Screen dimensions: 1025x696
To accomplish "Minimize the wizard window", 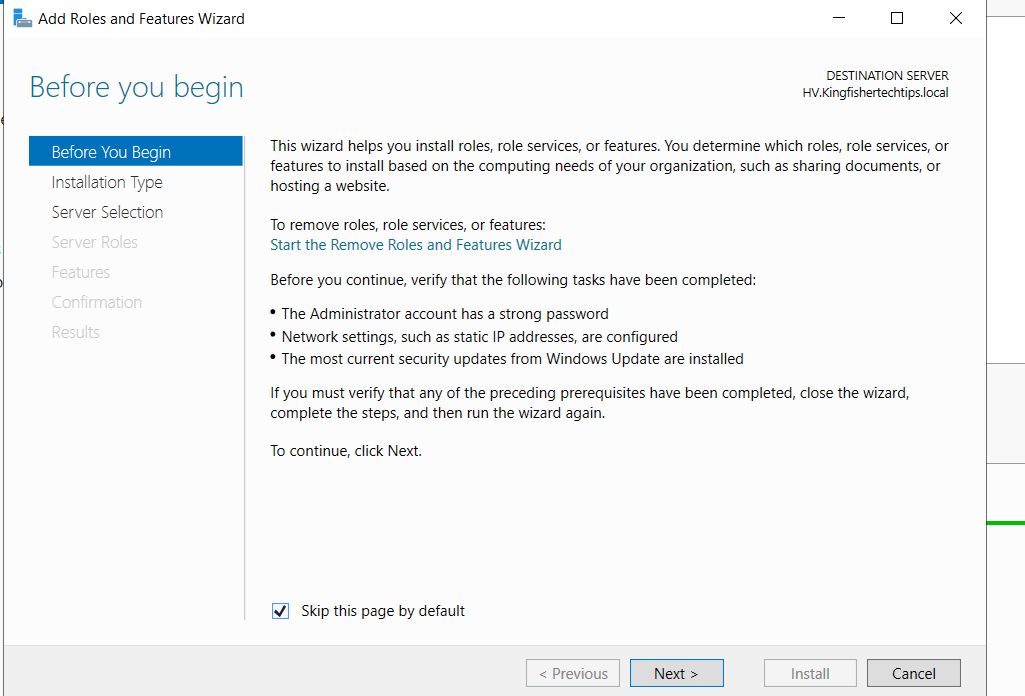I will [x=839, y=18].
